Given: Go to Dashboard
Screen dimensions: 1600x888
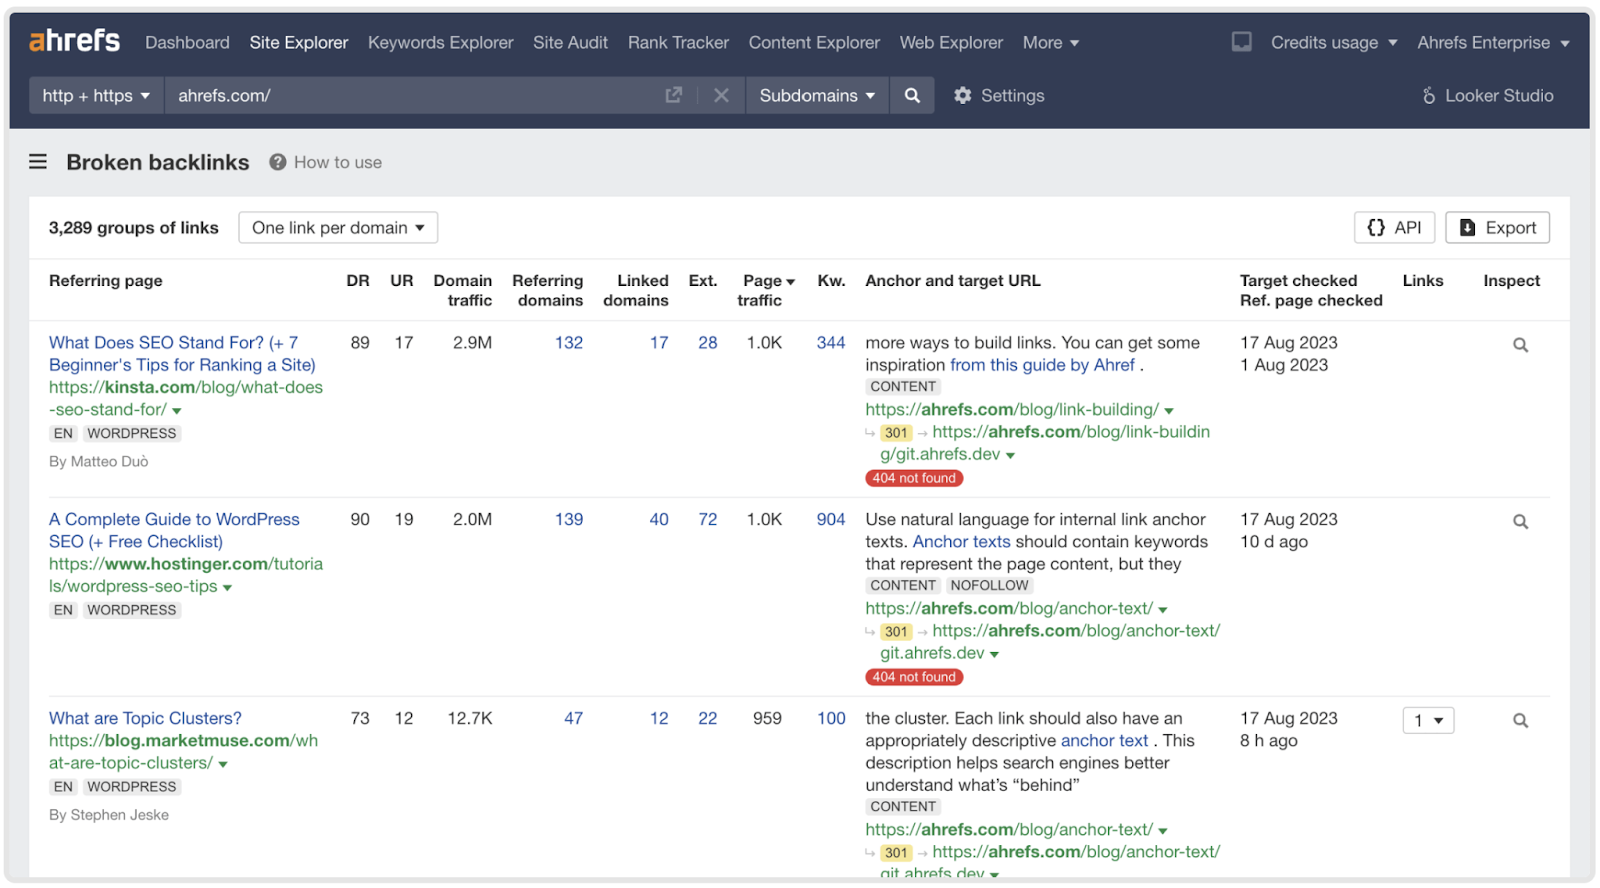Looking at the screenshot, I should [187, 42].
